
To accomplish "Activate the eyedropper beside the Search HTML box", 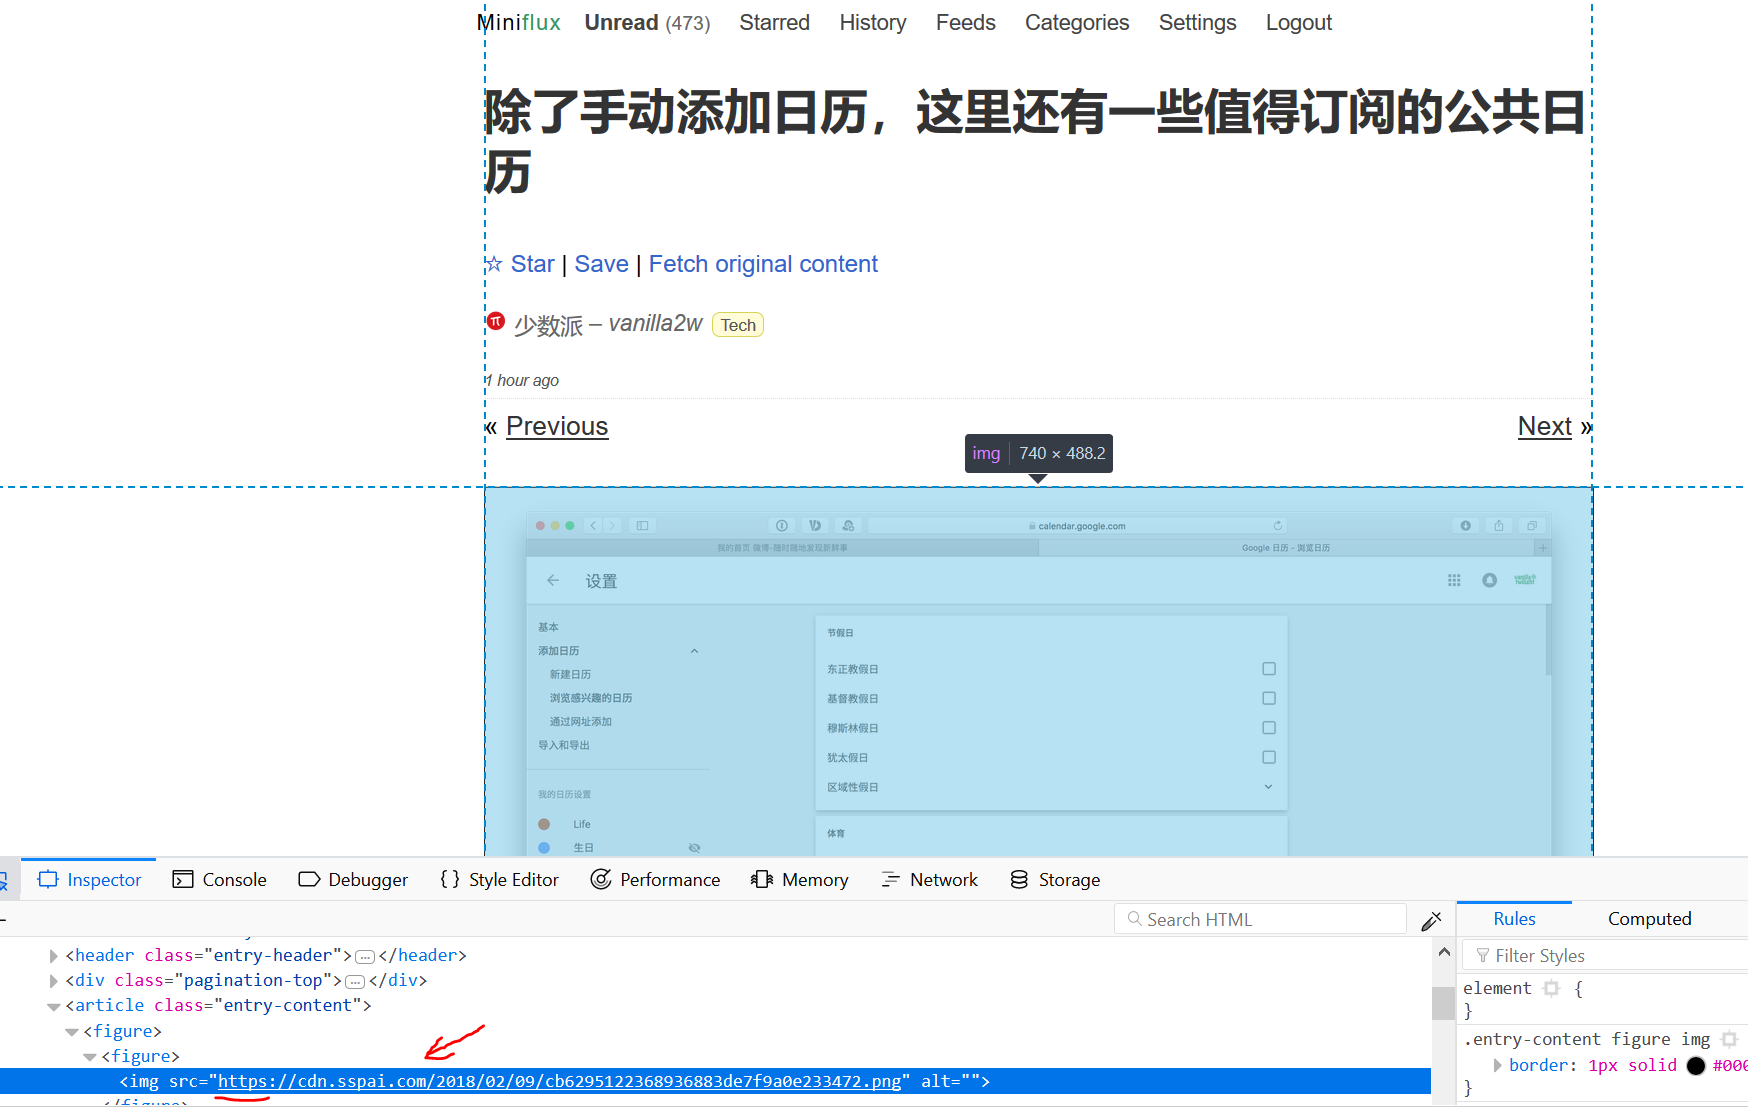I will point(1433,919).
